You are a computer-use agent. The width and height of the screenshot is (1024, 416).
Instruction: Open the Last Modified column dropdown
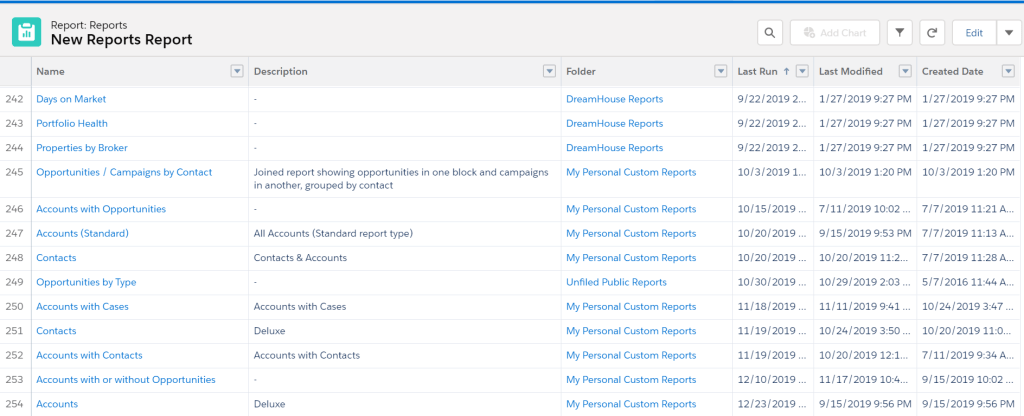point(905,71)
